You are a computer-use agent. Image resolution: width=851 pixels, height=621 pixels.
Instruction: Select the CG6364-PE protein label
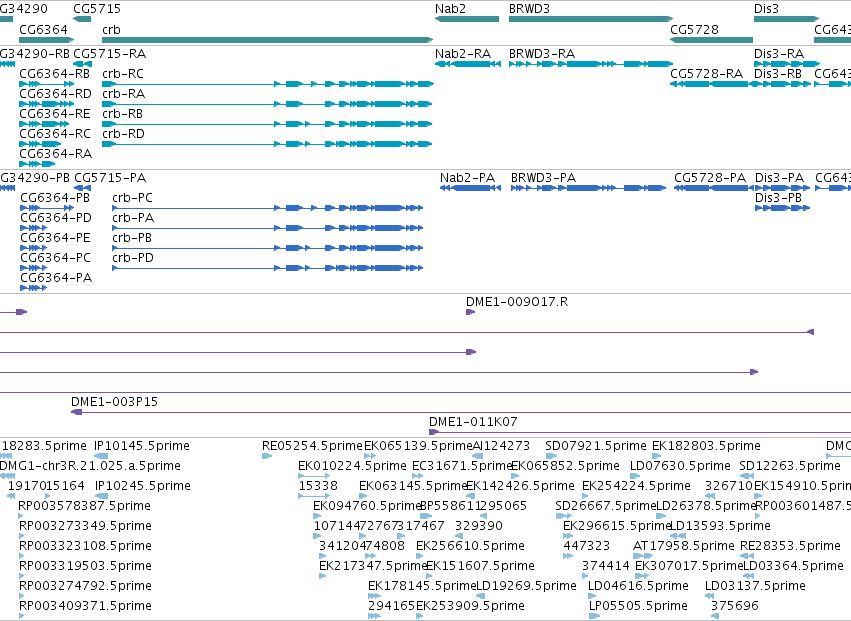pyautogui.click(x=55, y=238)
